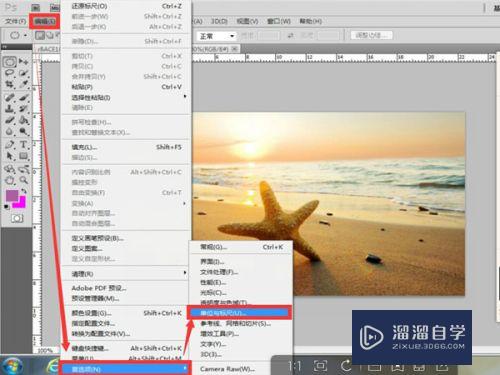Select the Clone Stamp tool

tap(10, 109)
